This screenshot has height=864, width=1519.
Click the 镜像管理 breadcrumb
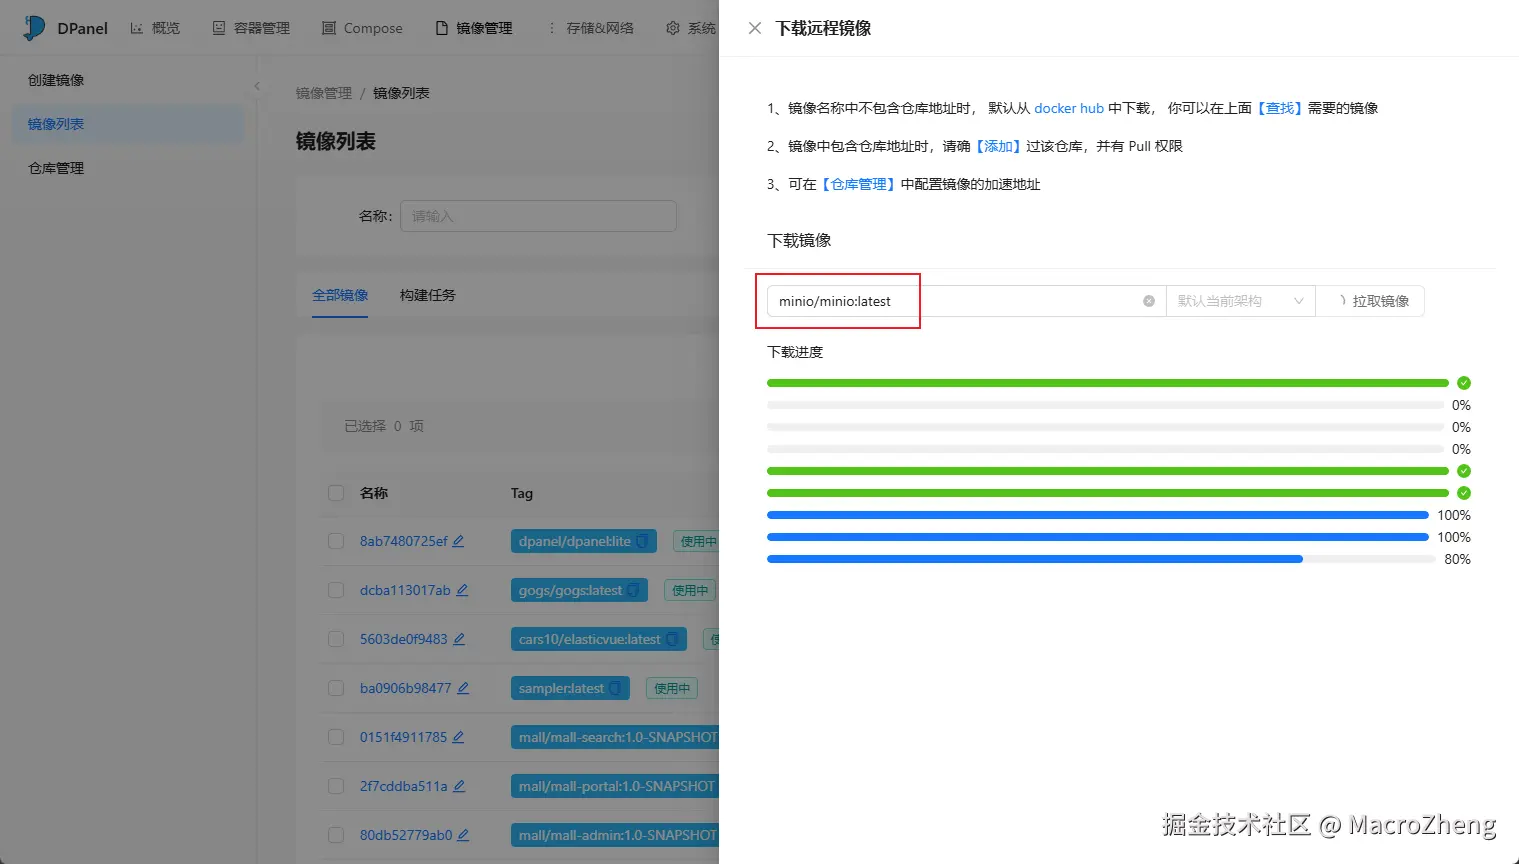(x=324, y=93)
